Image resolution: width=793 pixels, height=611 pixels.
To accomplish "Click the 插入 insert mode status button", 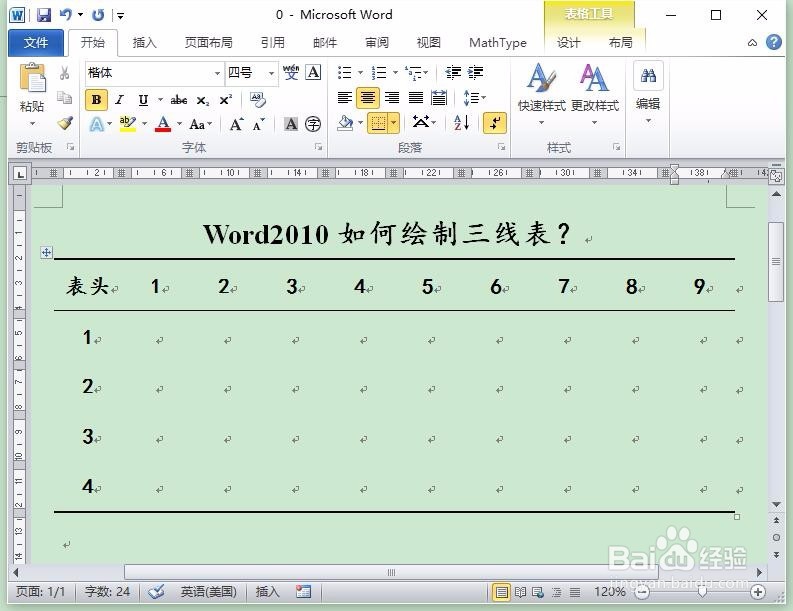I will click(268, 591).
